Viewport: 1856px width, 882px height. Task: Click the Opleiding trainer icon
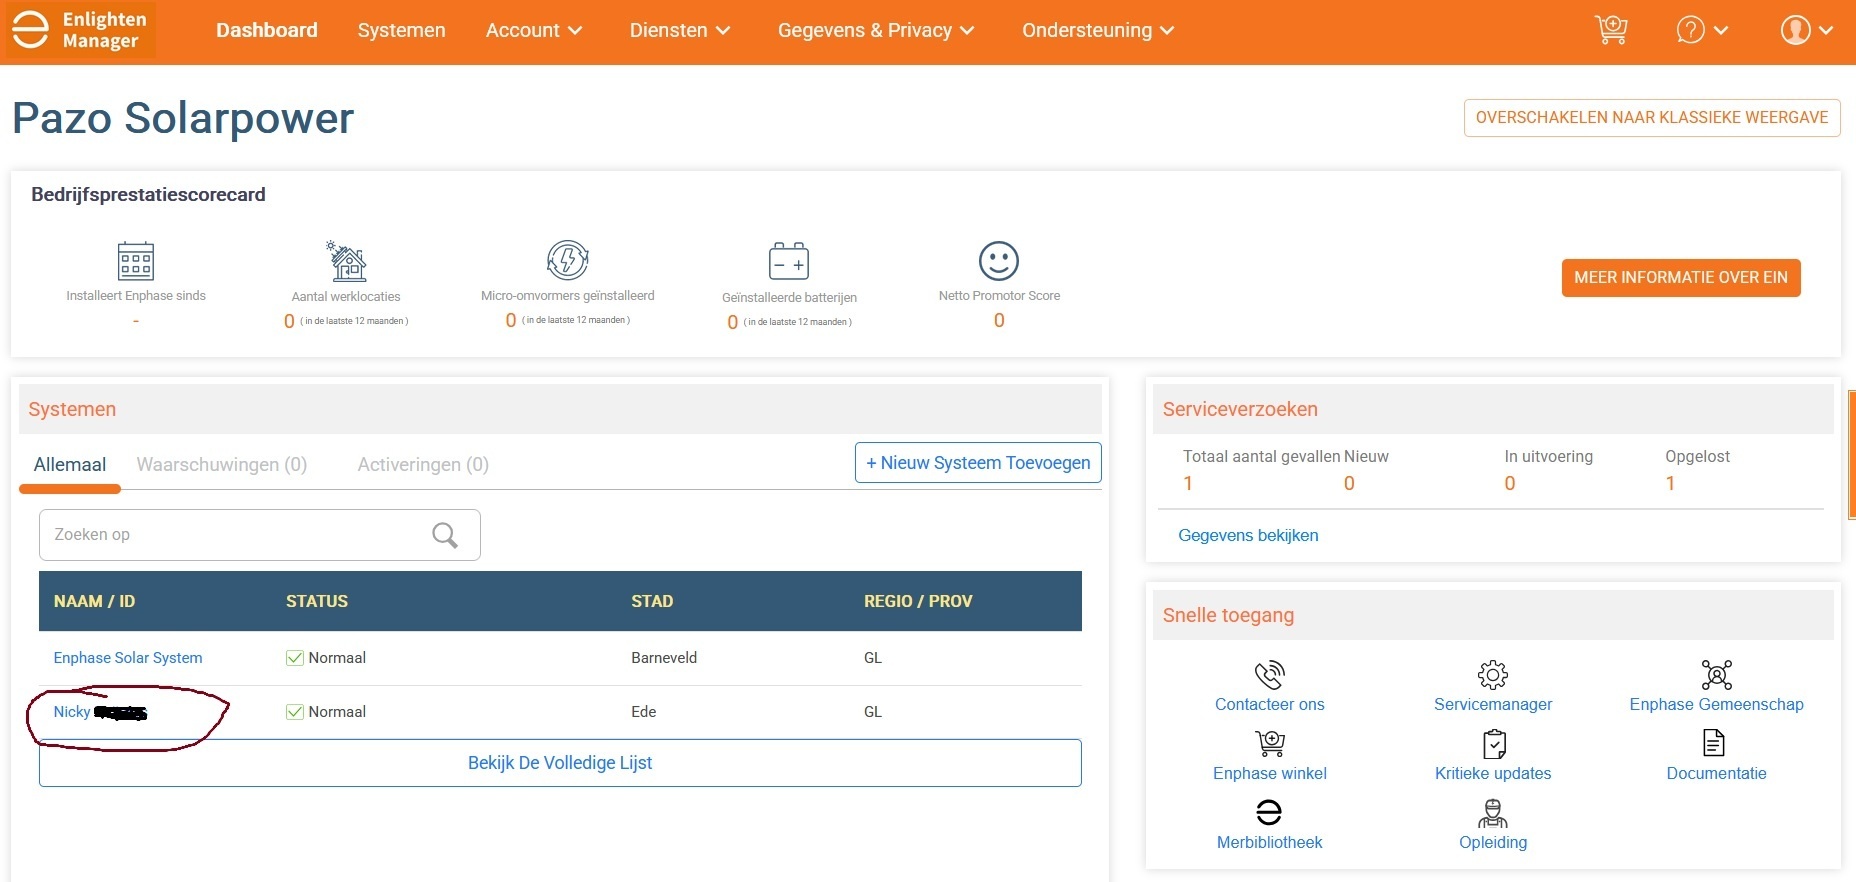[x=1493, y=813]
